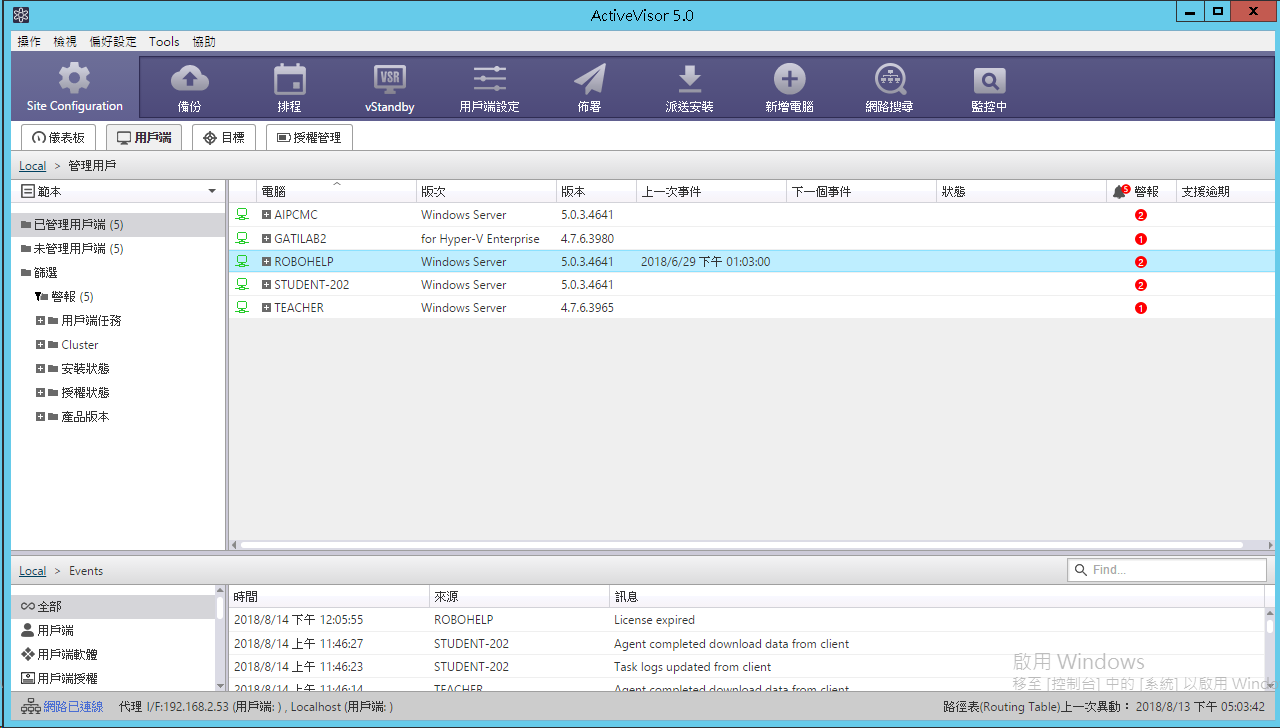Open the 網路搜尋 network search icon

point(889,79)
